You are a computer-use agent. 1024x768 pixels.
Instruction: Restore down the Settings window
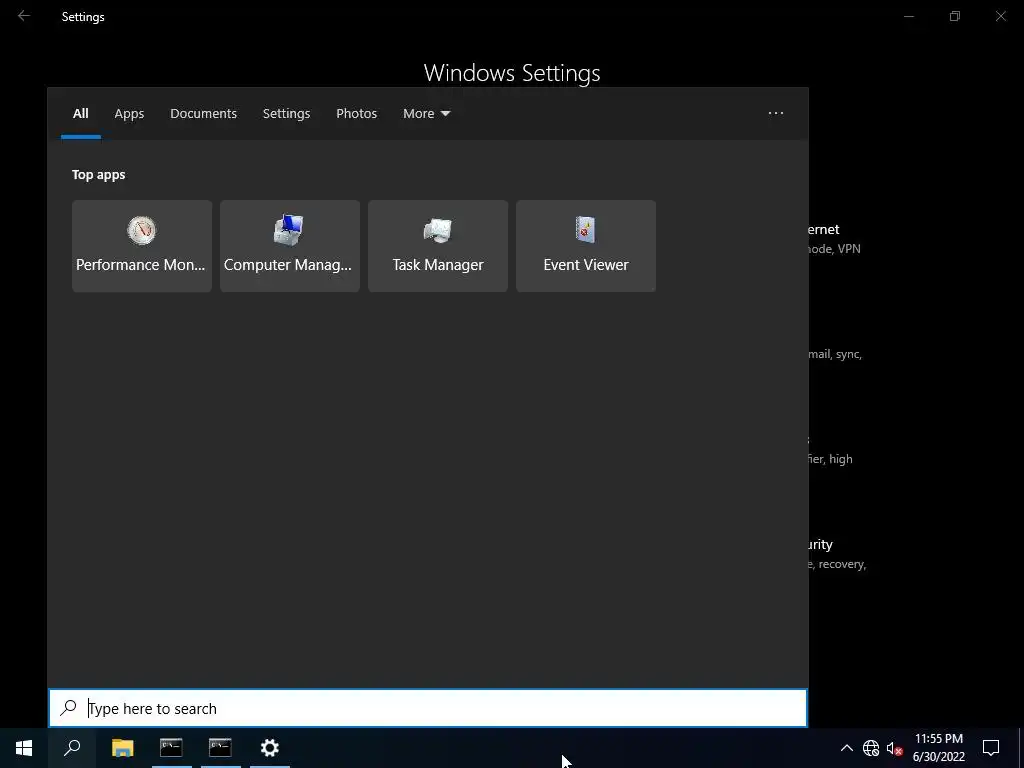coord(955,16)
